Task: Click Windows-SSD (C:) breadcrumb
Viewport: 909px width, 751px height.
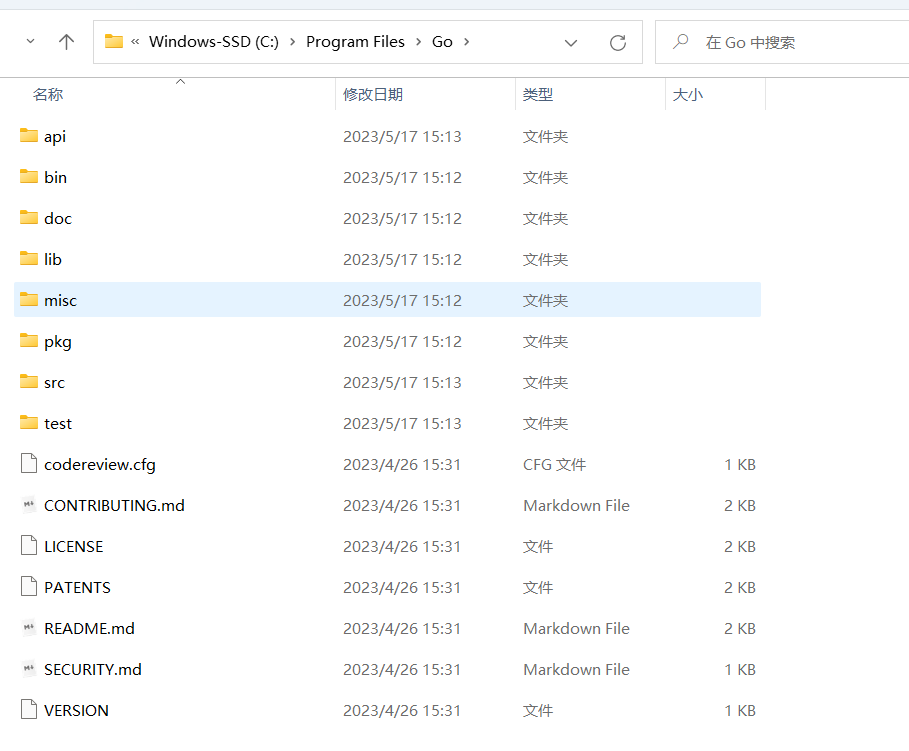Action: coord(214,42)
